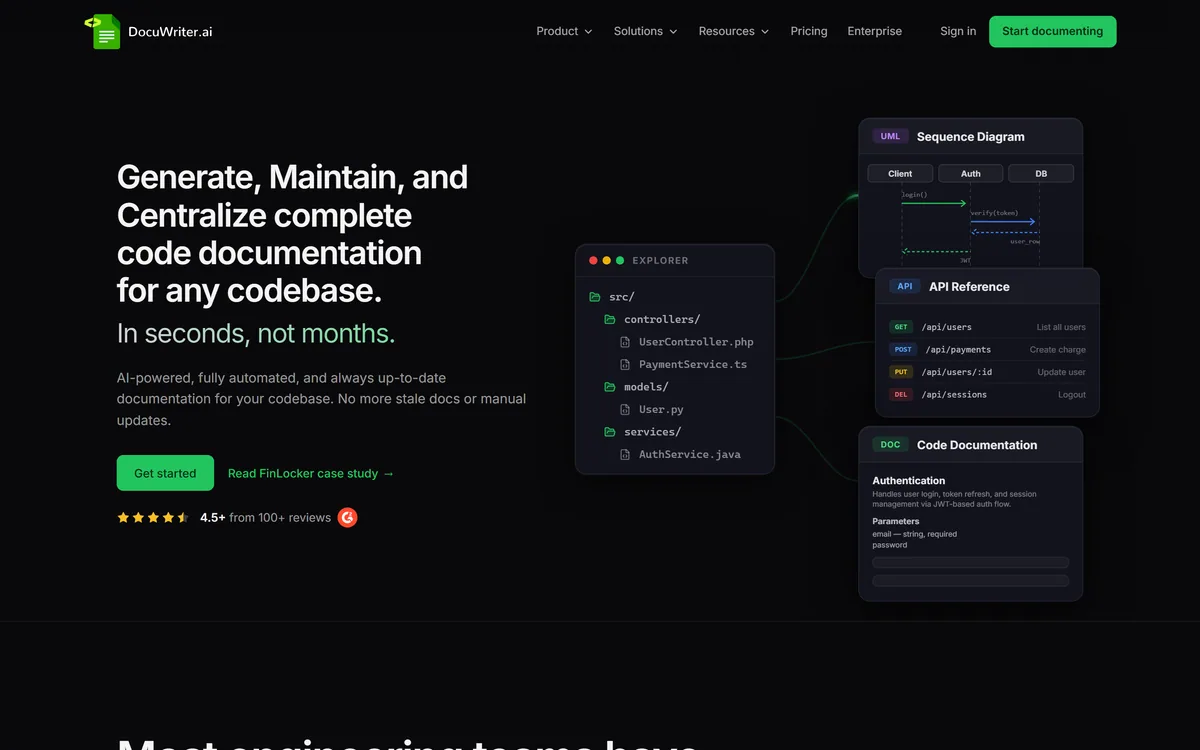Click the UserController.php file name

coord(696,342)
